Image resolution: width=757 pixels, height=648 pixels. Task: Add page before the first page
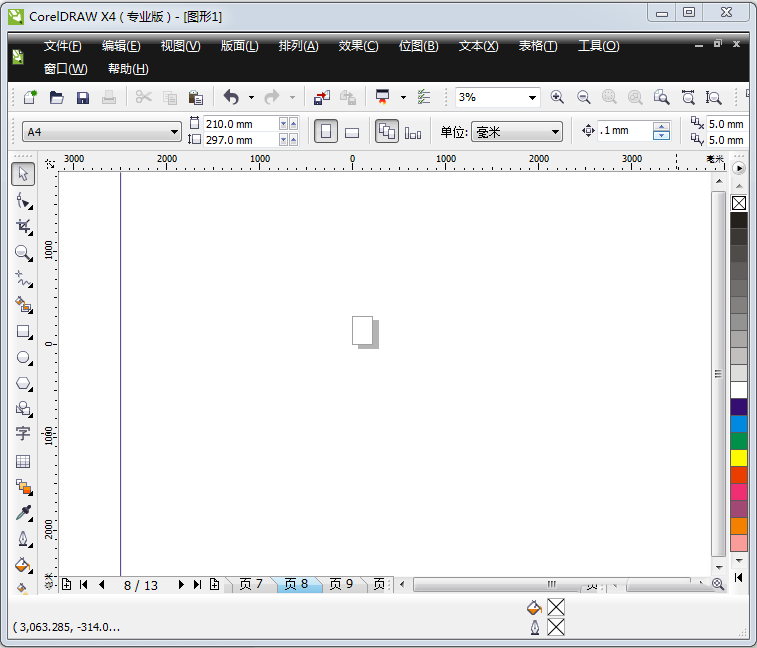[x=67, y=585]
